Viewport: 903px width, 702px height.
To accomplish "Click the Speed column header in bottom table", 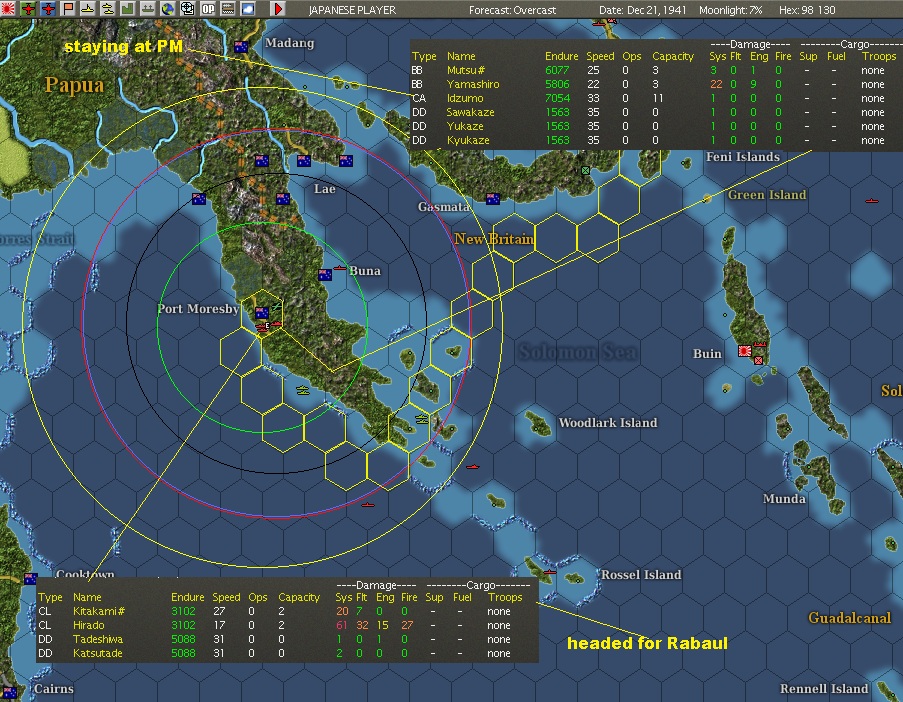I will pos(226,597).
